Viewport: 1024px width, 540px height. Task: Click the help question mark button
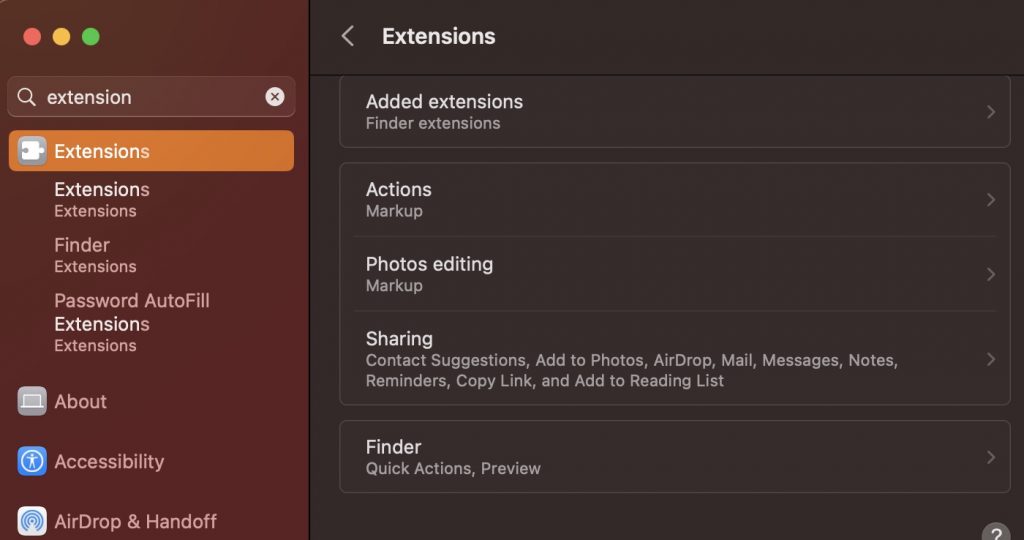(x=996, y=532)
